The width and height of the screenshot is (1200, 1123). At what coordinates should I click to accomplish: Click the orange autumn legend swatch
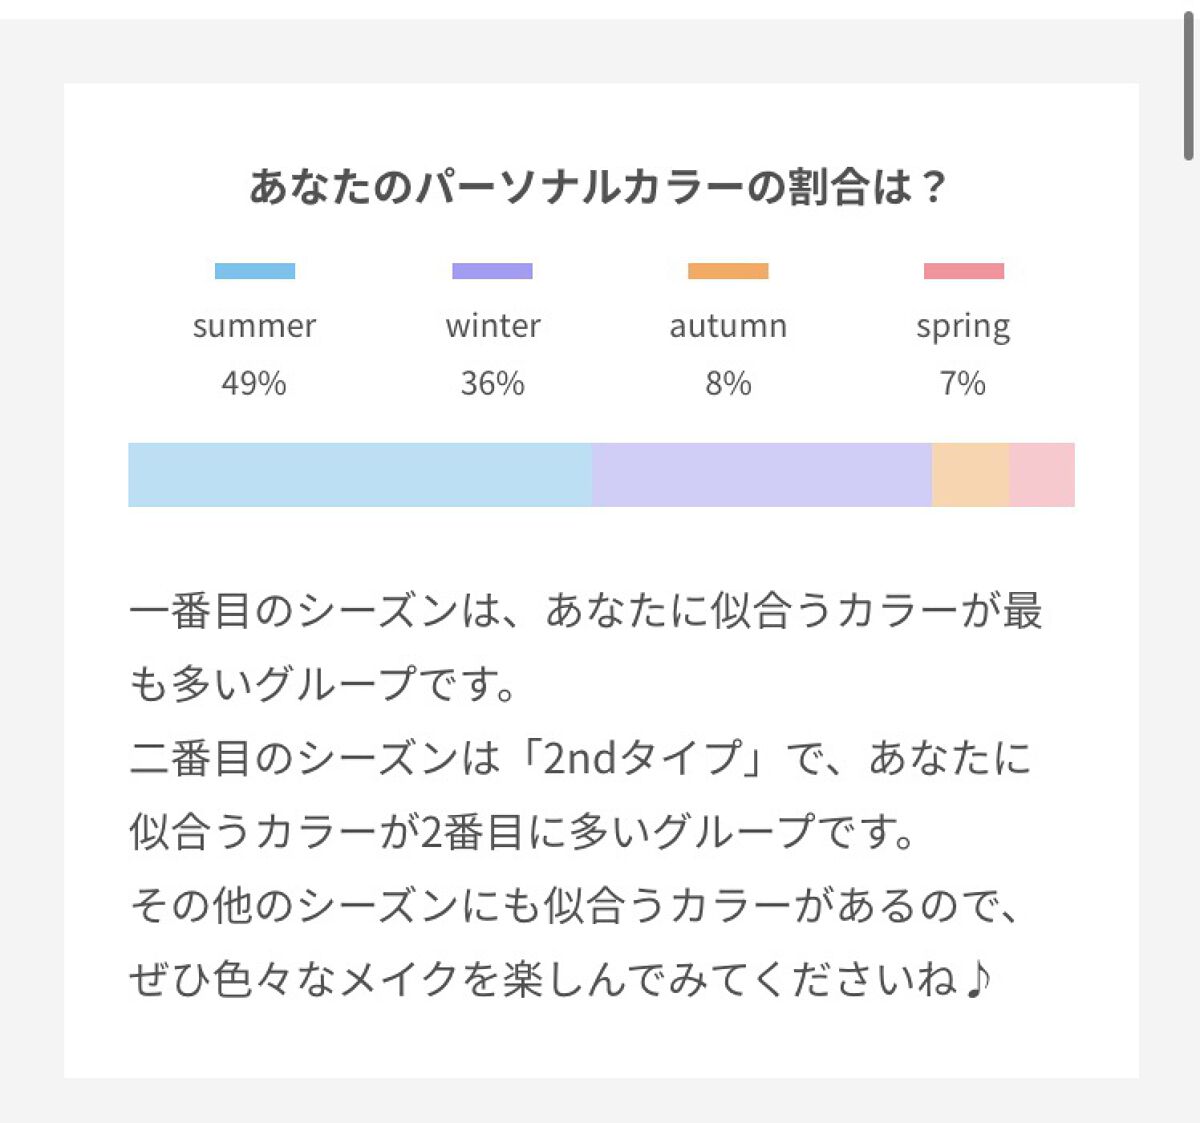tap(728, 271)
